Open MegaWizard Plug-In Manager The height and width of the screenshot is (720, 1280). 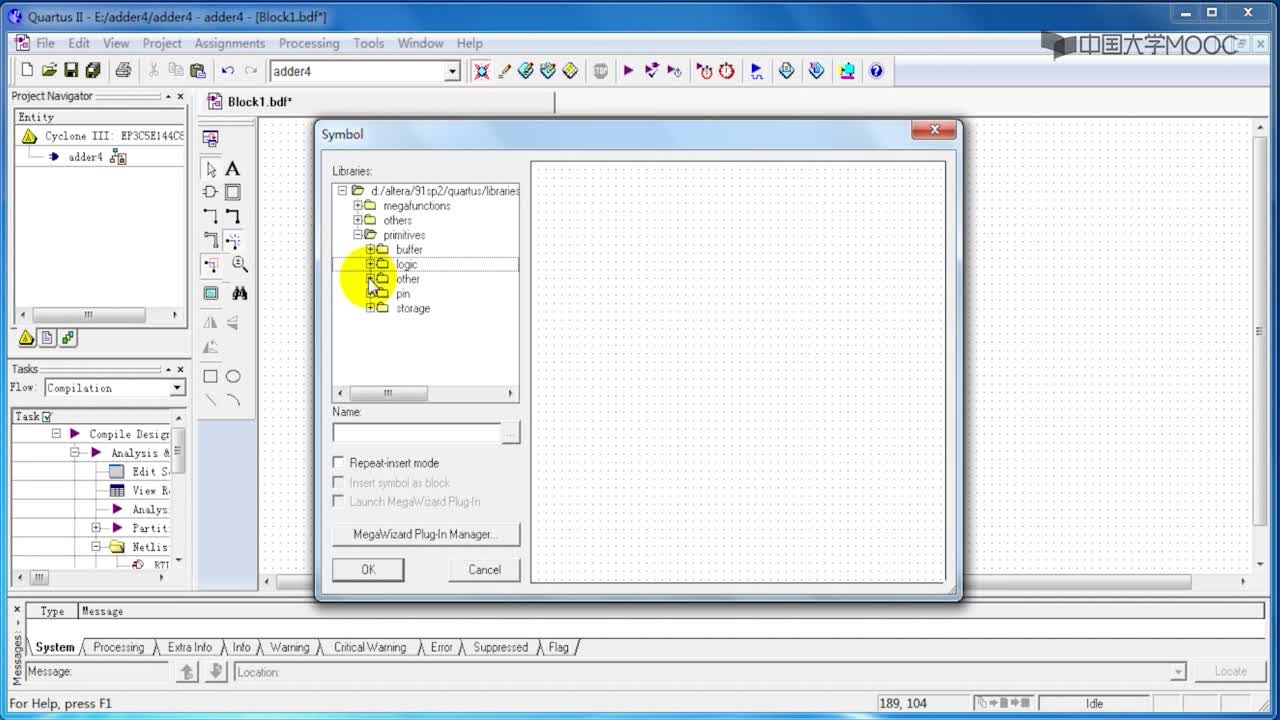(x=425, y=534)
